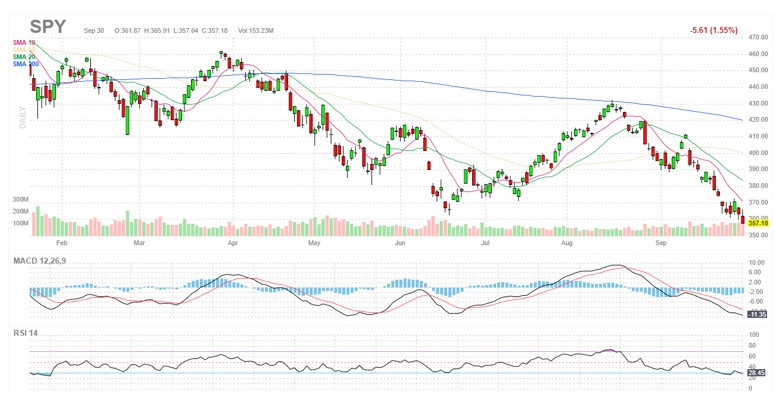The height and width of the screenshot is (405, 774).
Task: Click the '420.00' price axis label
Action: click(x=758, y=120)
